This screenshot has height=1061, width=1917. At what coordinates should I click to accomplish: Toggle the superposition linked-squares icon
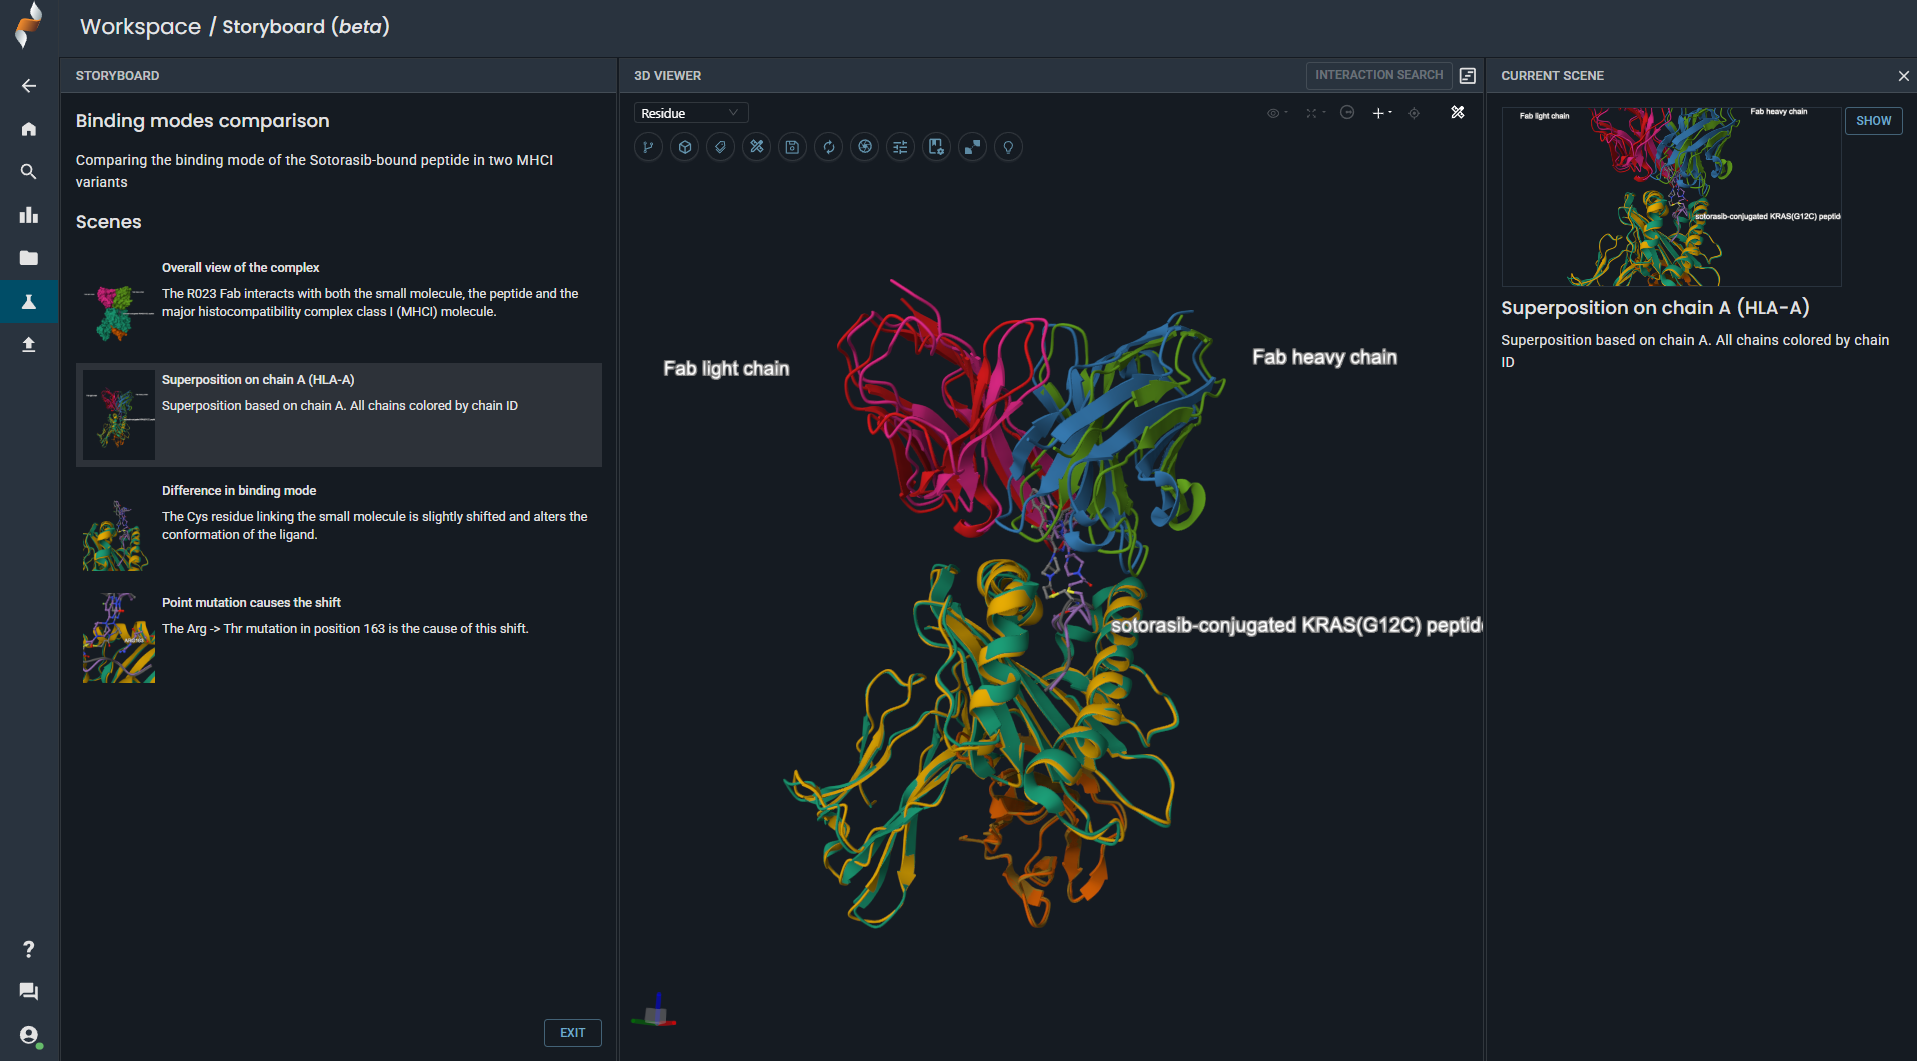(972, 147)
